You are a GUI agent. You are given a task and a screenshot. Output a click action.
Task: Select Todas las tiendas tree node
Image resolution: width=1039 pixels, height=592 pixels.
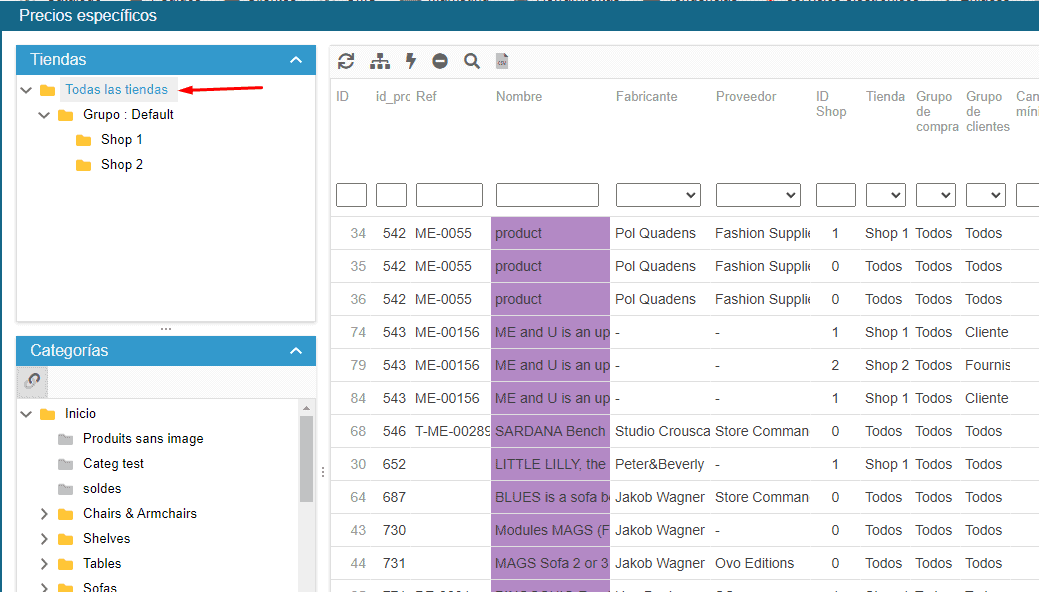coord(116,90)
